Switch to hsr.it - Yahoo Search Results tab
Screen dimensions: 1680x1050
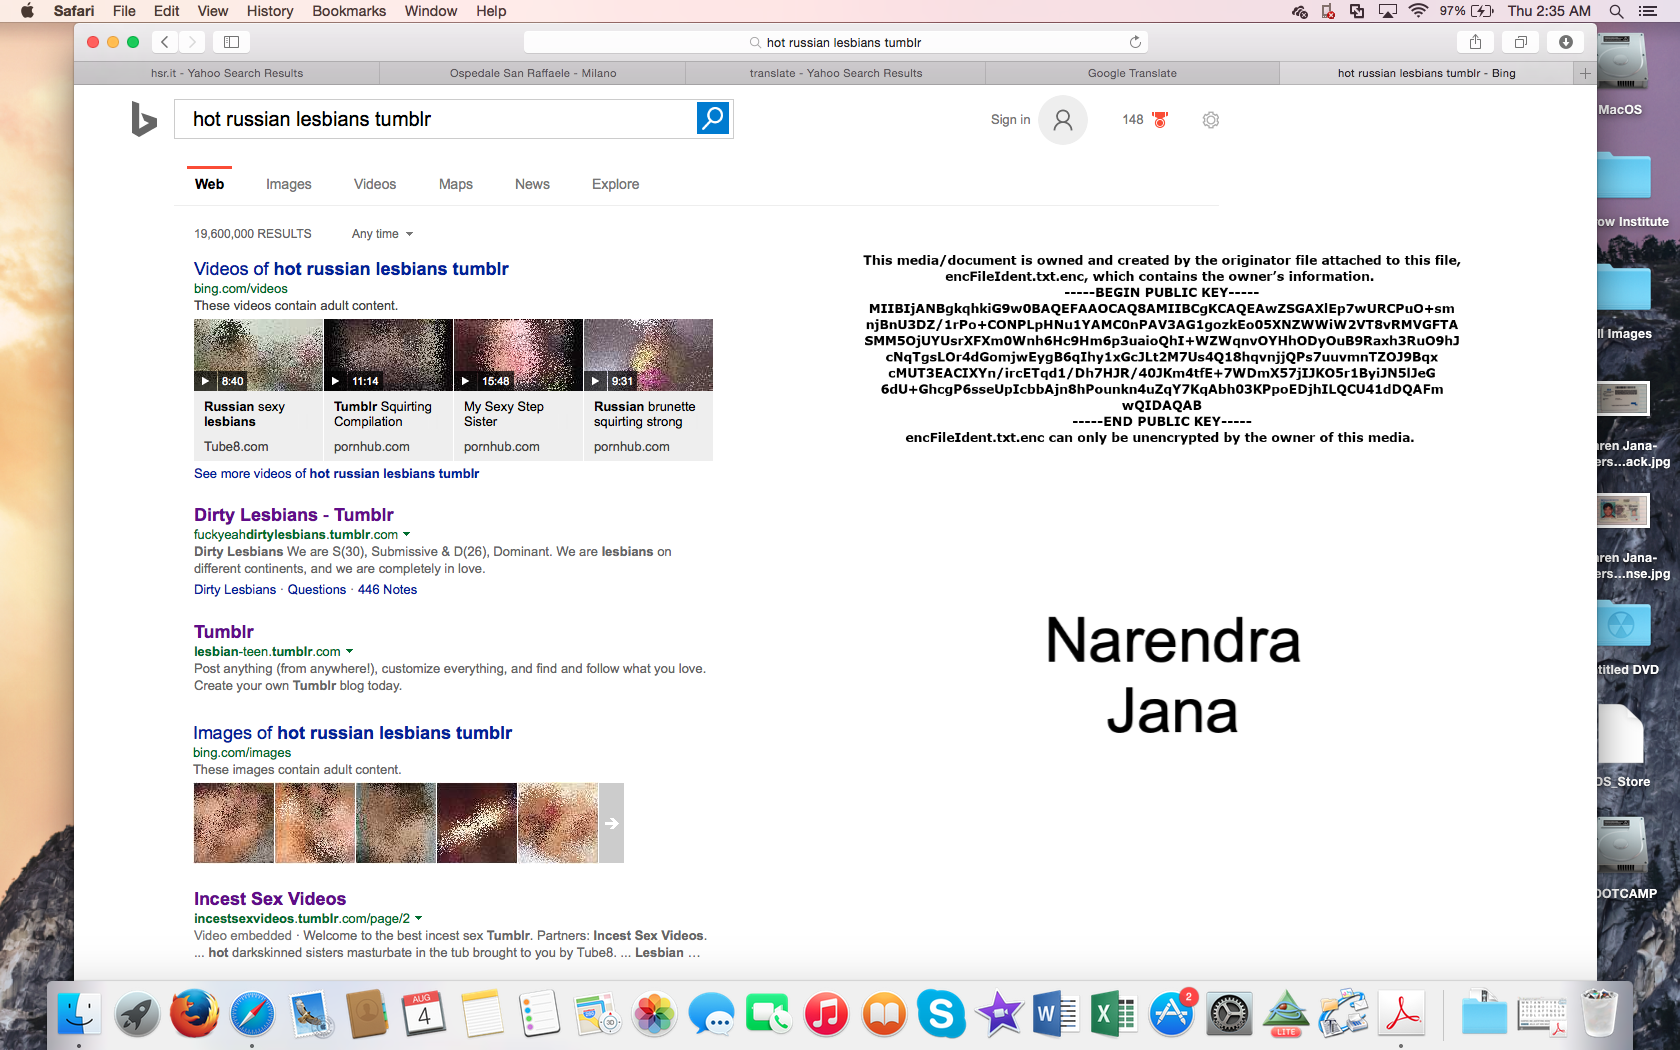(x=227, y=73)
